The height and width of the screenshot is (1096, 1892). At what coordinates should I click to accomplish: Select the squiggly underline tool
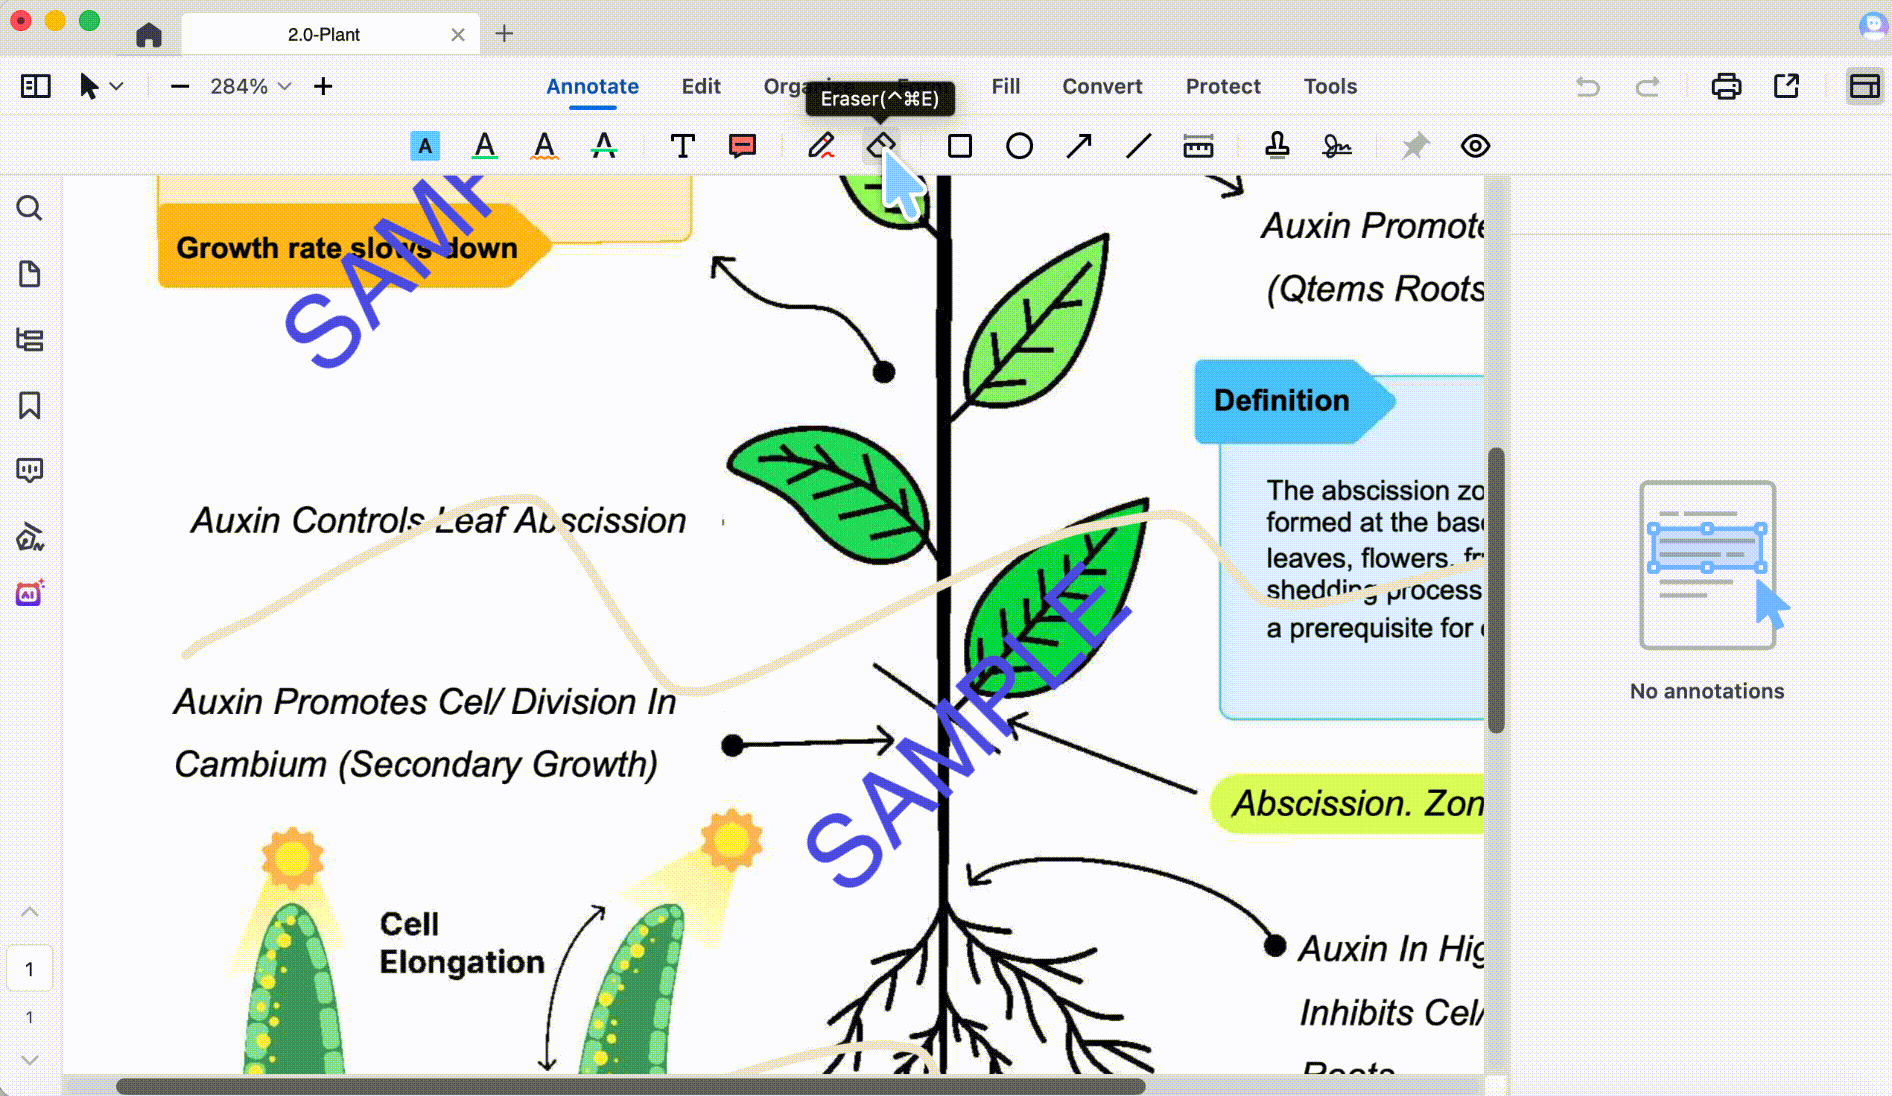click(544, 146)
